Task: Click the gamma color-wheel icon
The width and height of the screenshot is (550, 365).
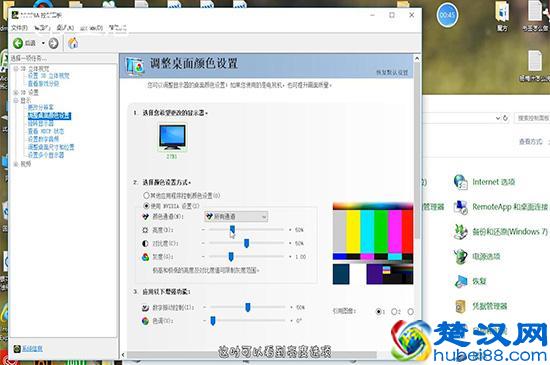Action: 145,257
